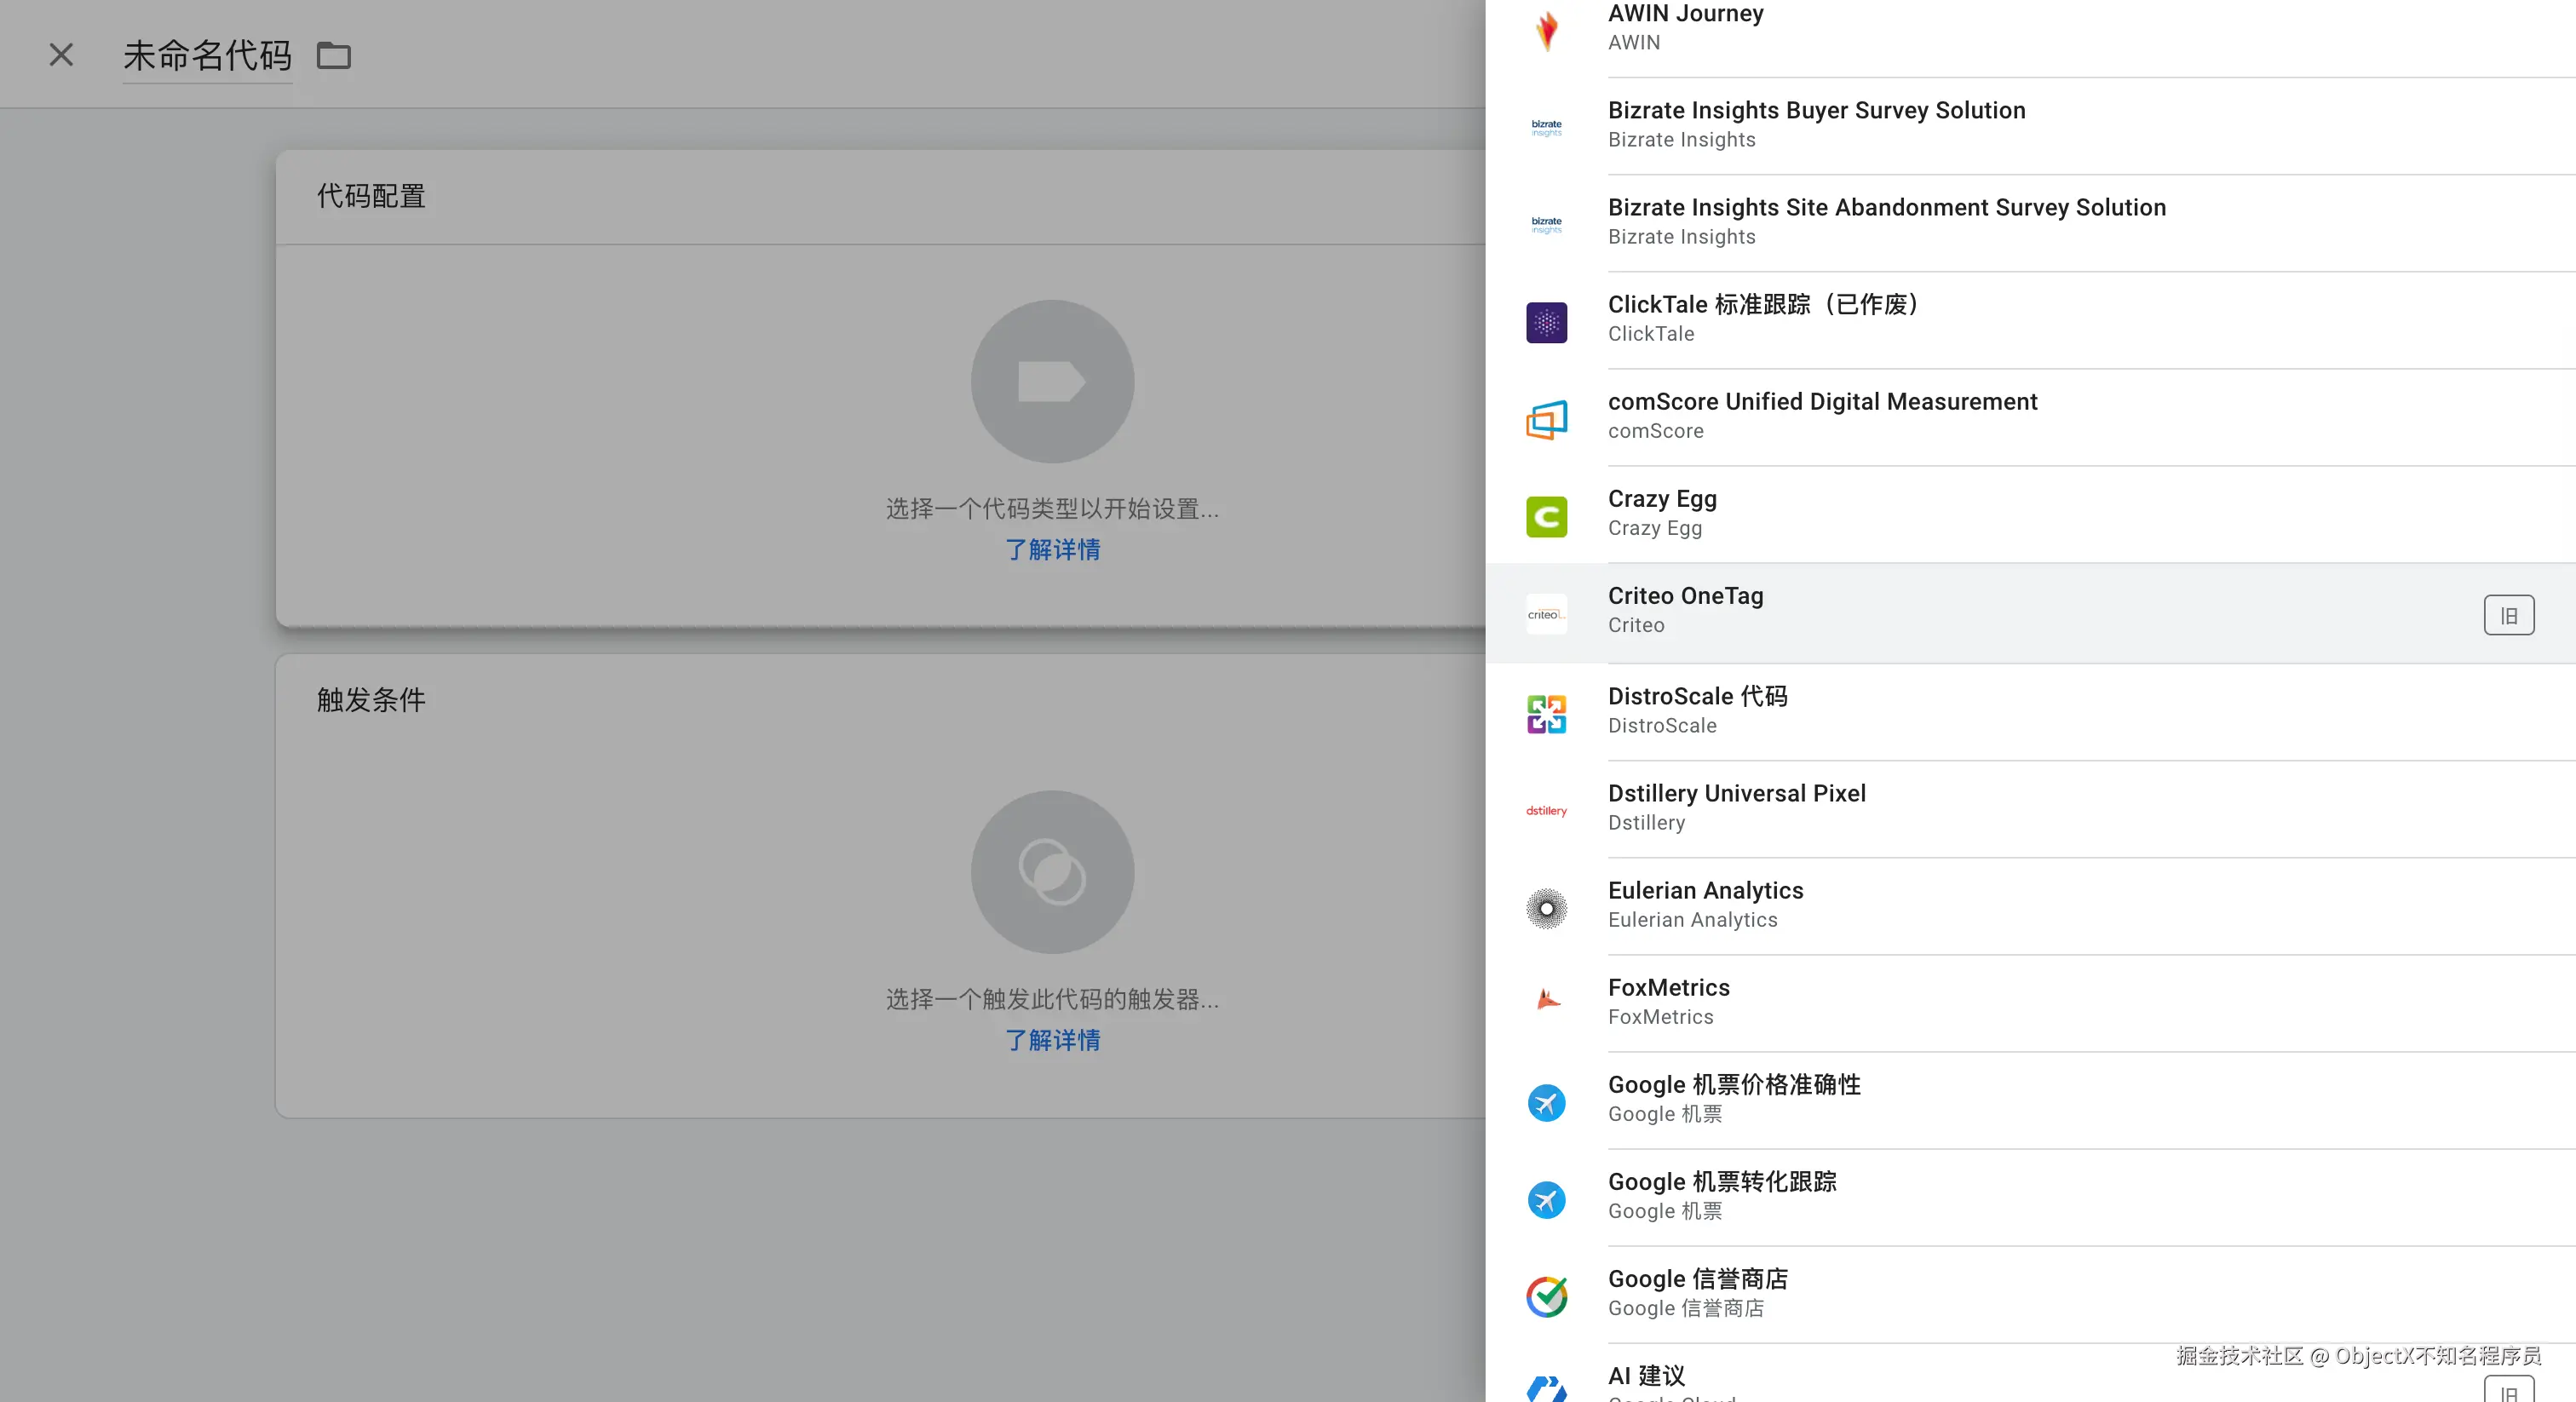Choose Bizrate Insights Buyer Survey Solution

click(x=1816, y=124)
